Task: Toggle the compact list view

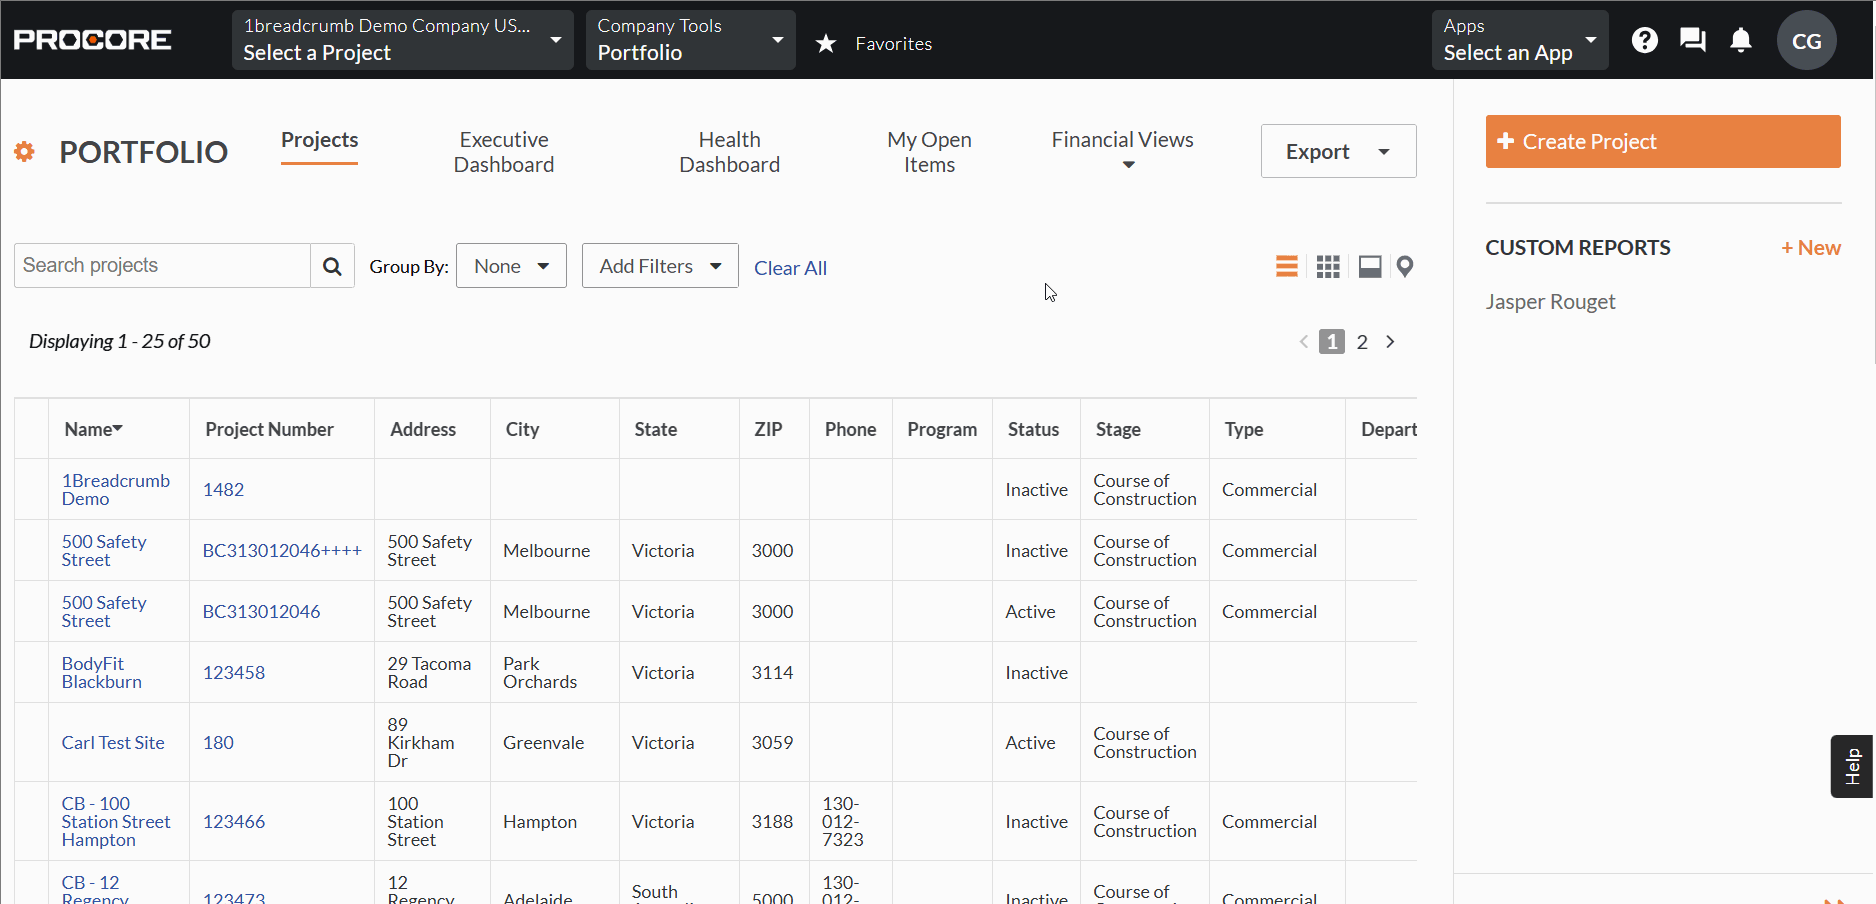Action: tap(1286, 266)
